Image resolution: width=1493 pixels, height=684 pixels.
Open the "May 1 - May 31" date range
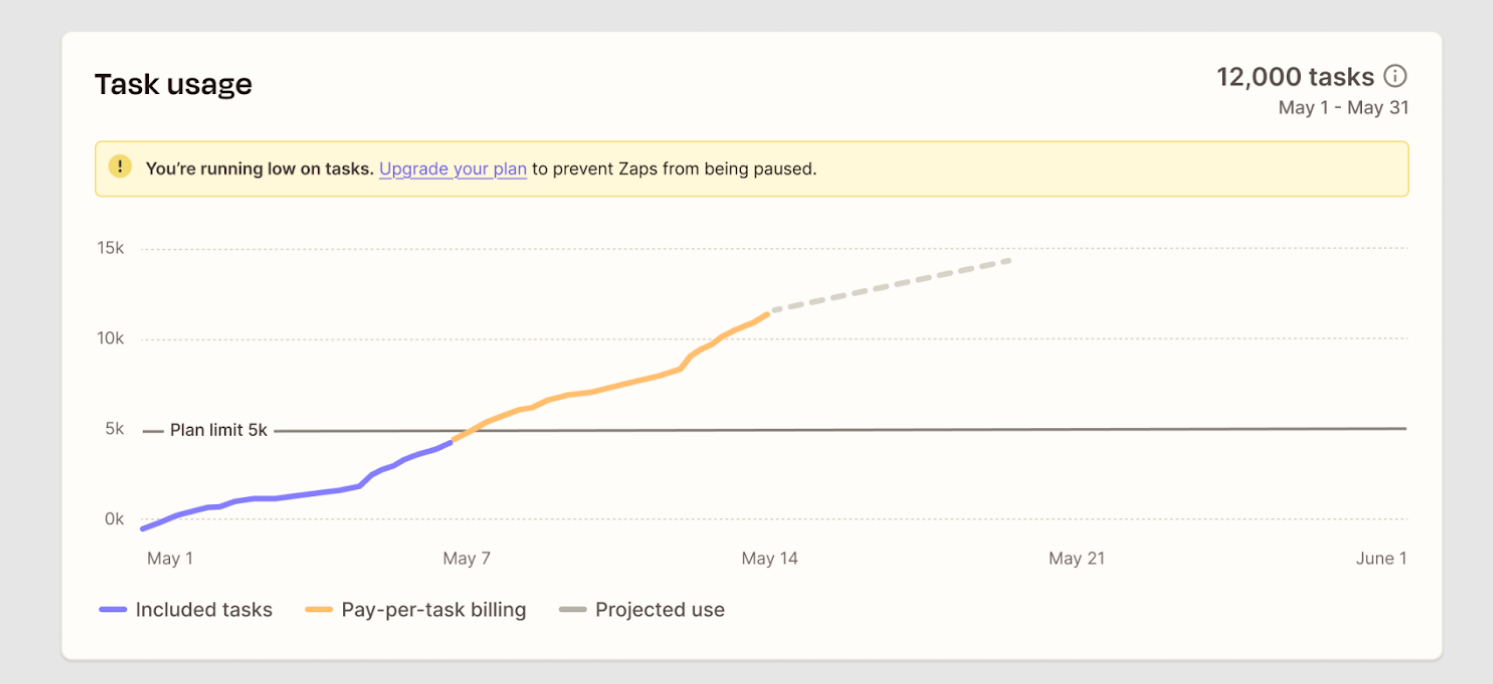pos(1344,107)
